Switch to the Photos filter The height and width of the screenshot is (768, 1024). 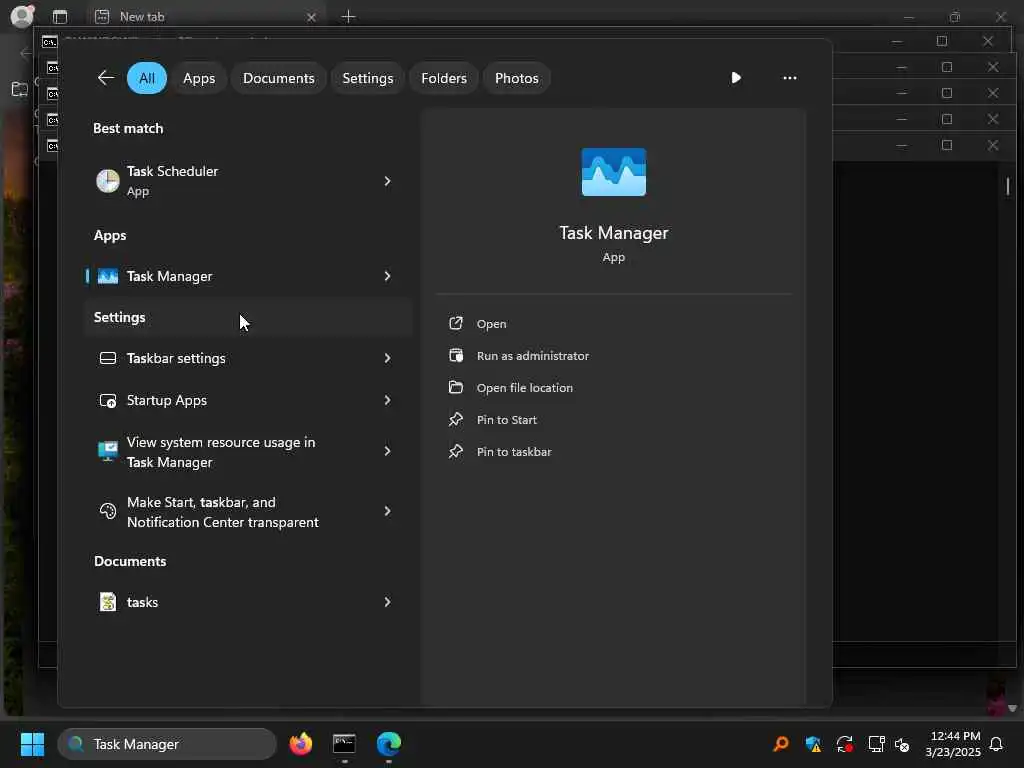(517, 78)
